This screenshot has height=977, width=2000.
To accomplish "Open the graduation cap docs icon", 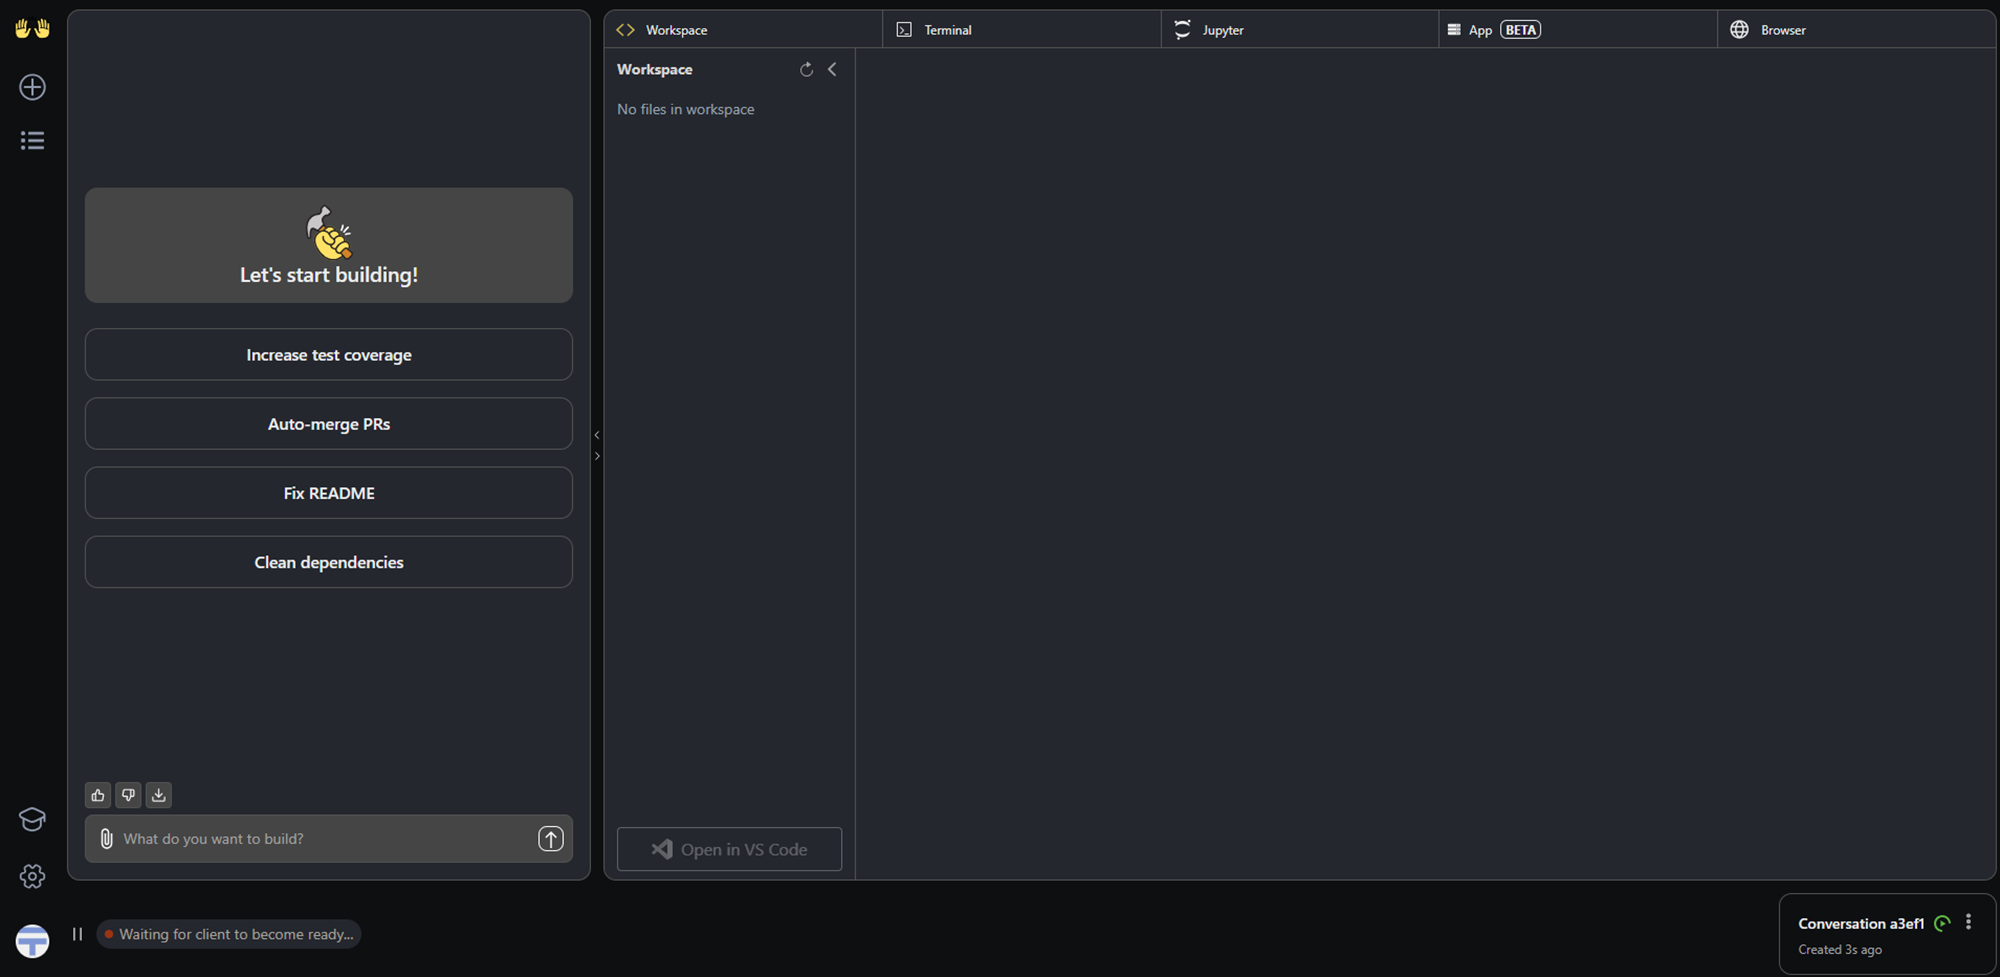I will 32,819.
